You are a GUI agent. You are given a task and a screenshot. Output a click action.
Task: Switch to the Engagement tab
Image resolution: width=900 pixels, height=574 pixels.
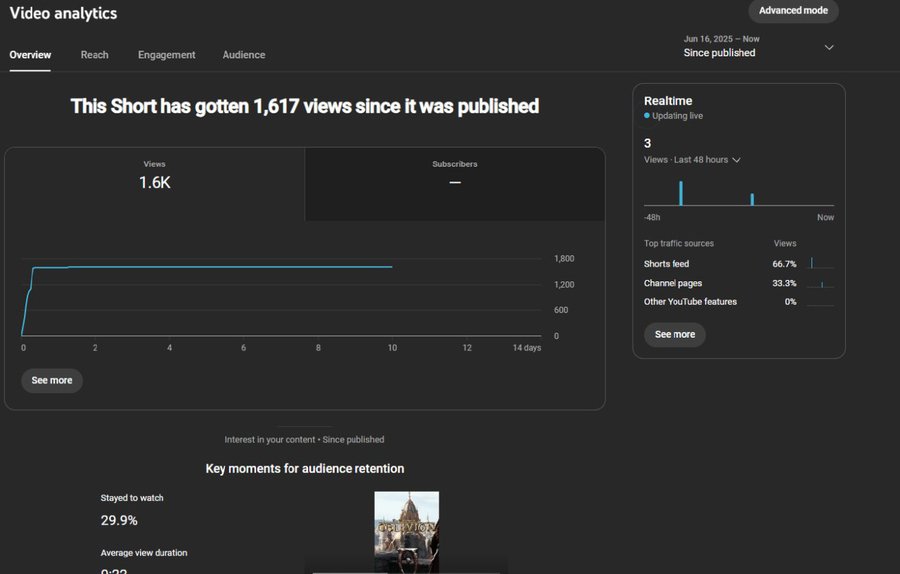click(x=166, y=55)
